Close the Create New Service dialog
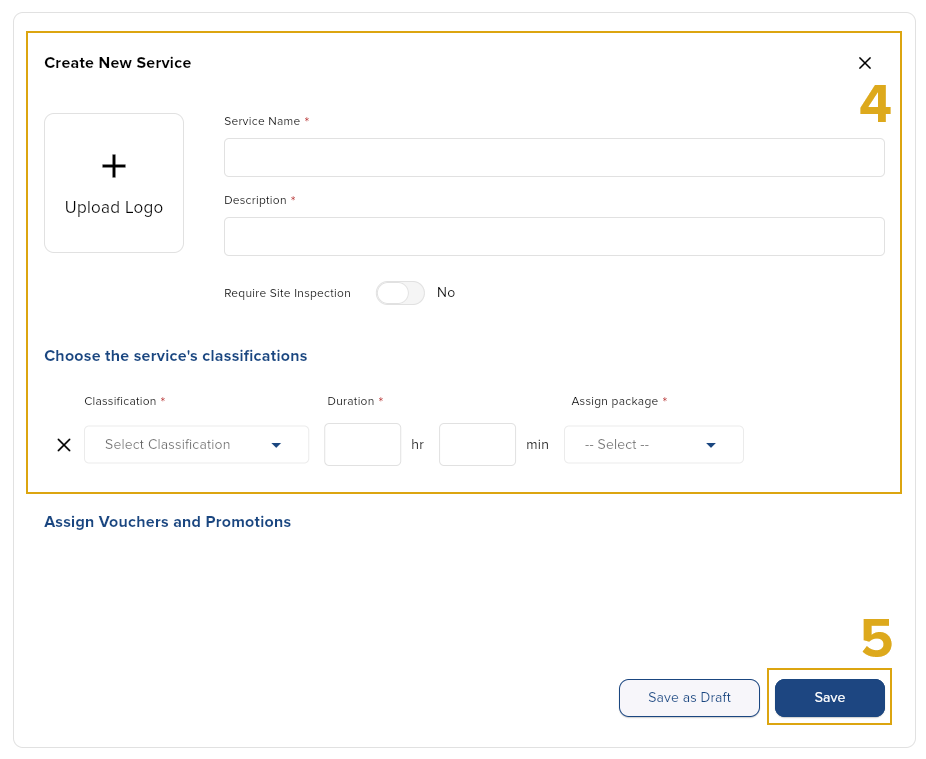 [865, 63]
